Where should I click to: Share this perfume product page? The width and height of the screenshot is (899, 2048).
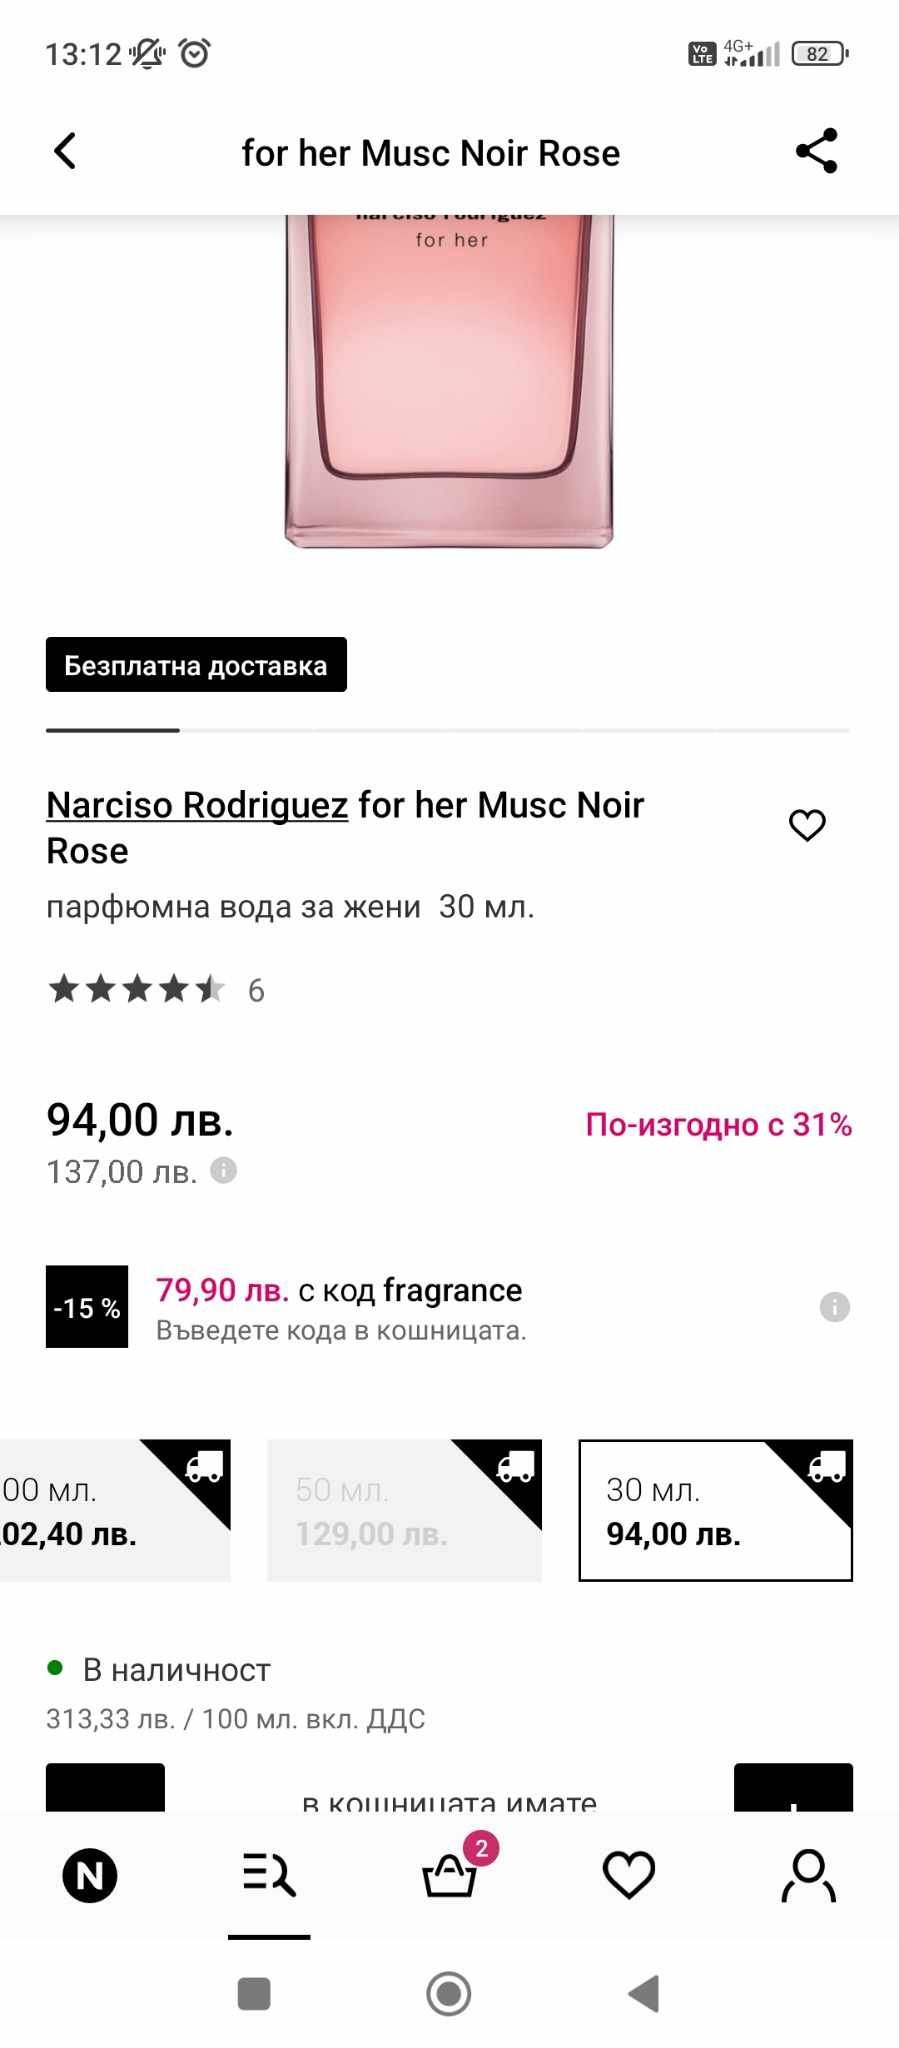pyautogui.click(x=816, y=152)
